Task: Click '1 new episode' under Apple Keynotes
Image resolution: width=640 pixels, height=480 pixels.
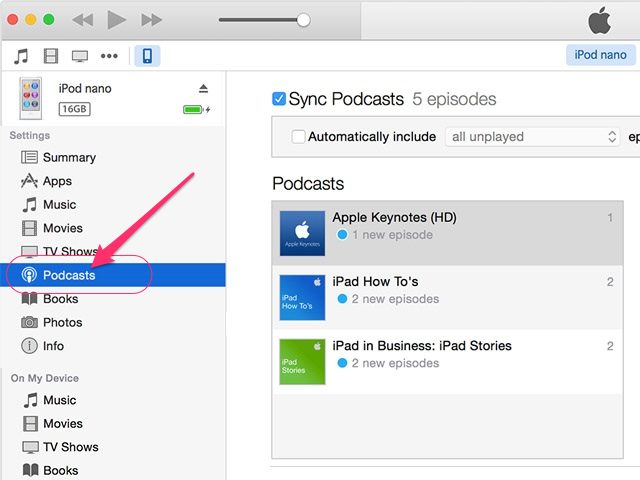Action: point(392,235)
